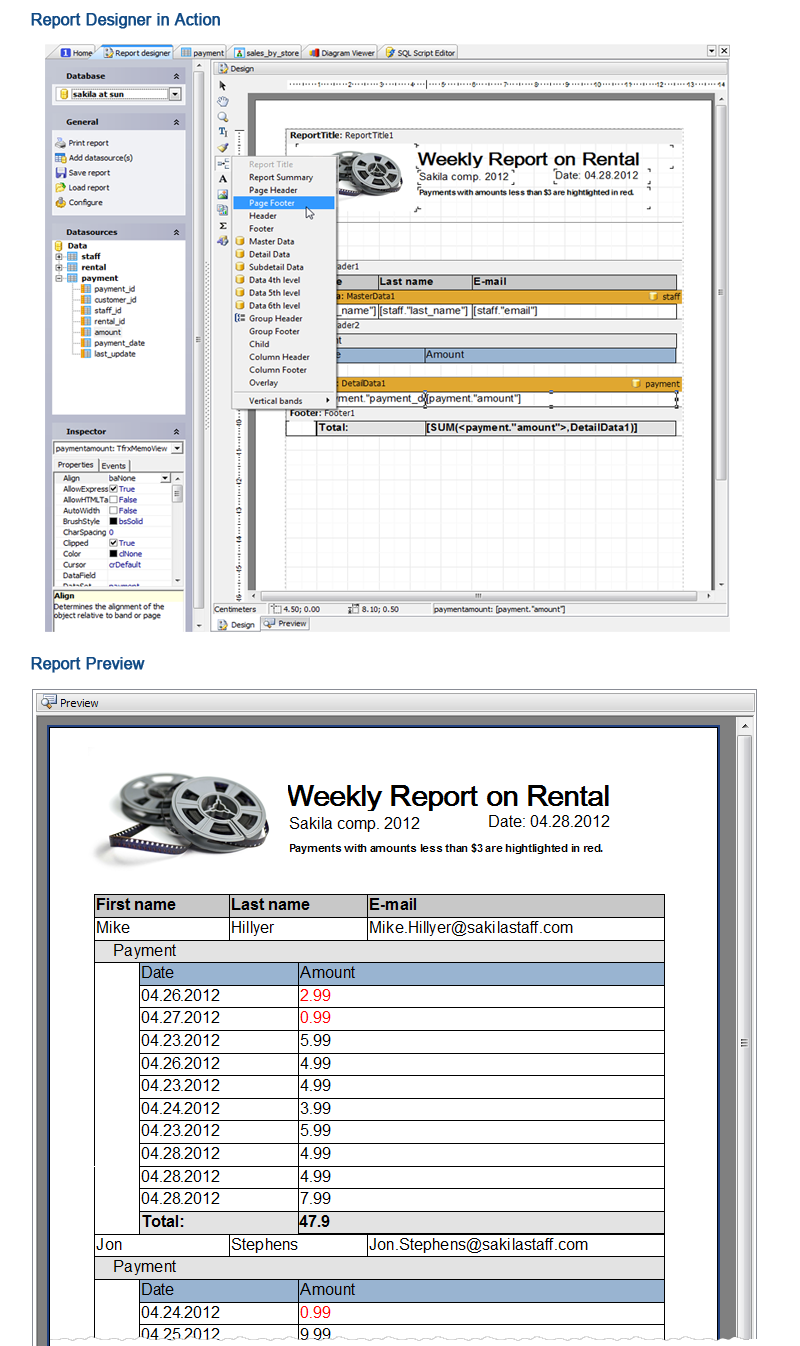Screen dimensions: 800x1346
Task: Enable the AutoWidth property checkbox
Action: 113,510
